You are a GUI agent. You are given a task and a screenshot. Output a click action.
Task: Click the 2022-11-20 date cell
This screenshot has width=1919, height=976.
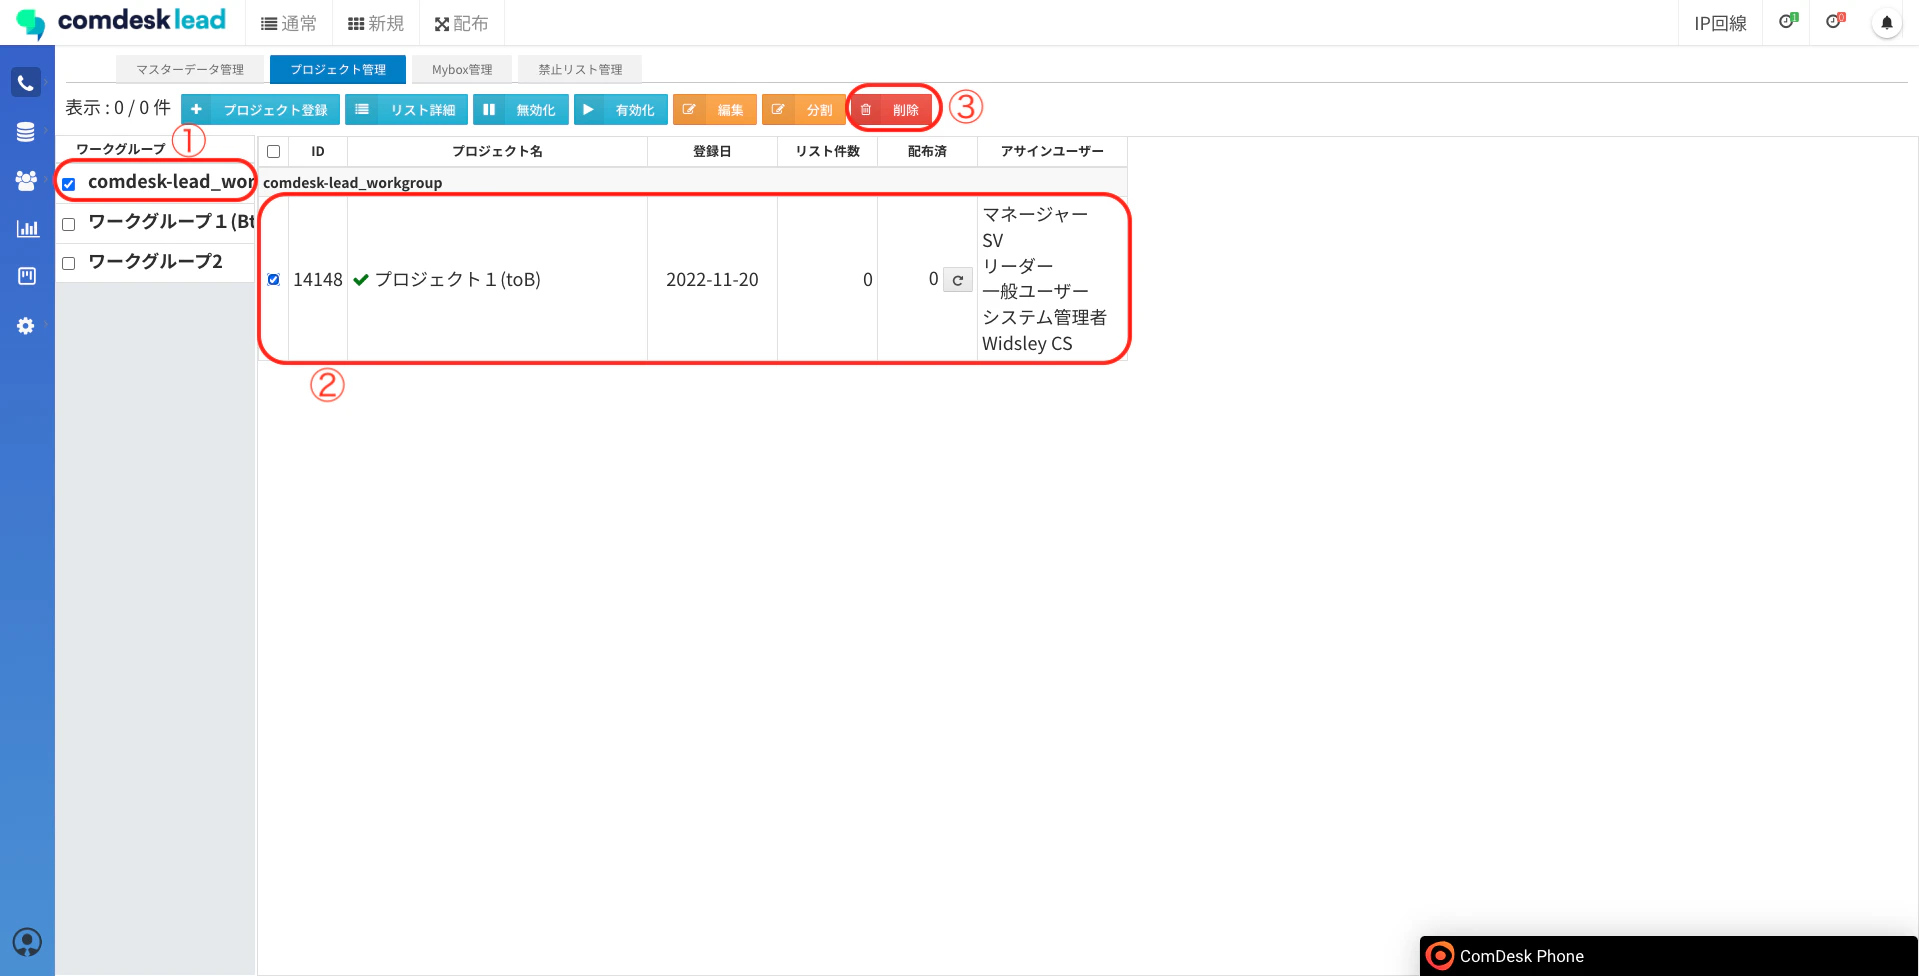(712, 280)
